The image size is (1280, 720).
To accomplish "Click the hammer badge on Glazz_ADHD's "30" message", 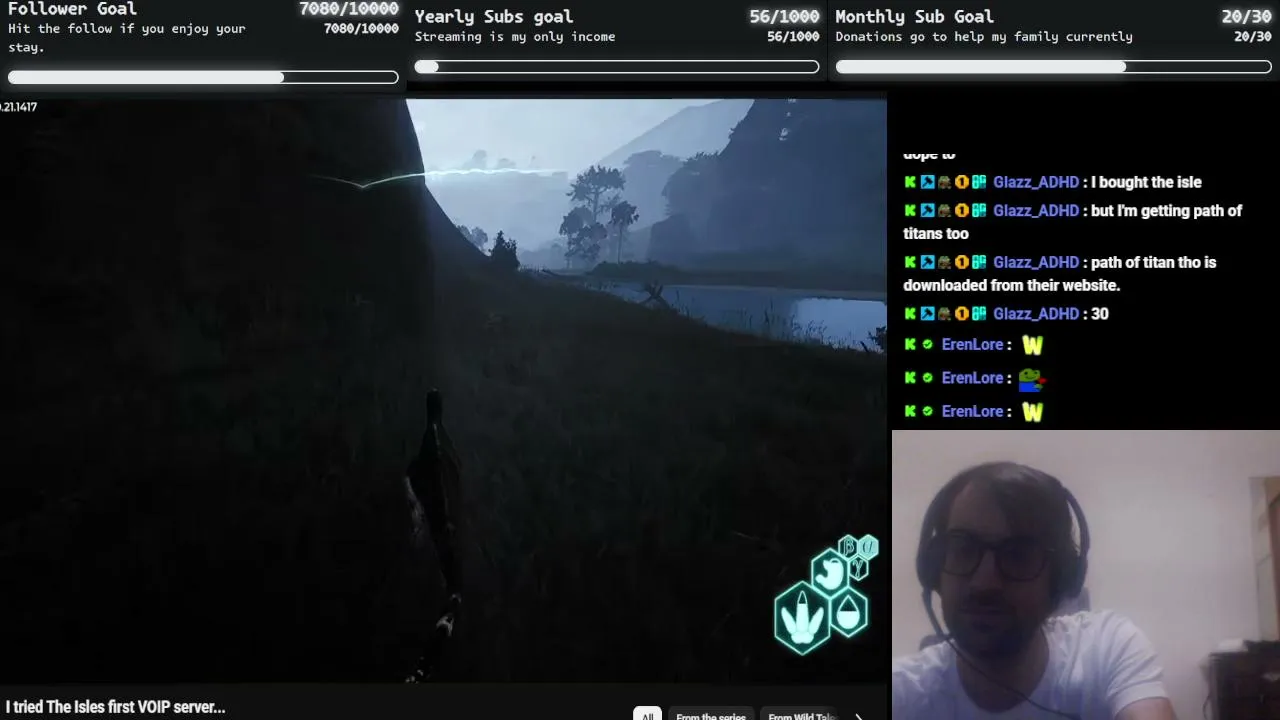I will coord(927,314).
